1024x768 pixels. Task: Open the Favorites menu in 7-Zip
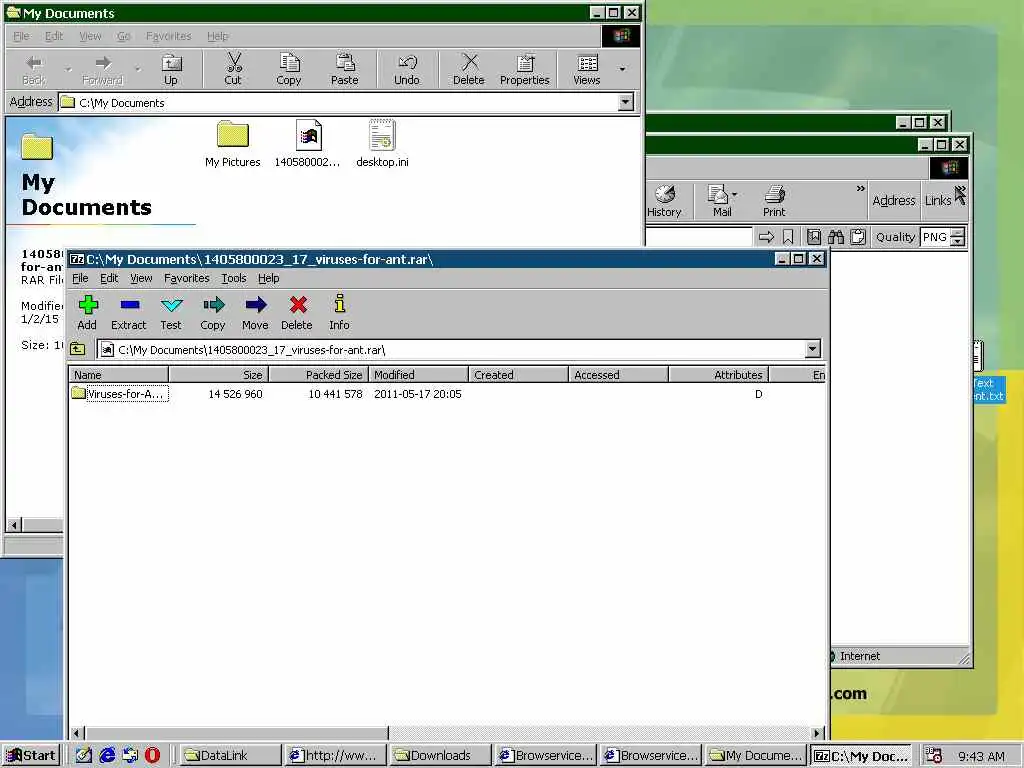[187, 278]
